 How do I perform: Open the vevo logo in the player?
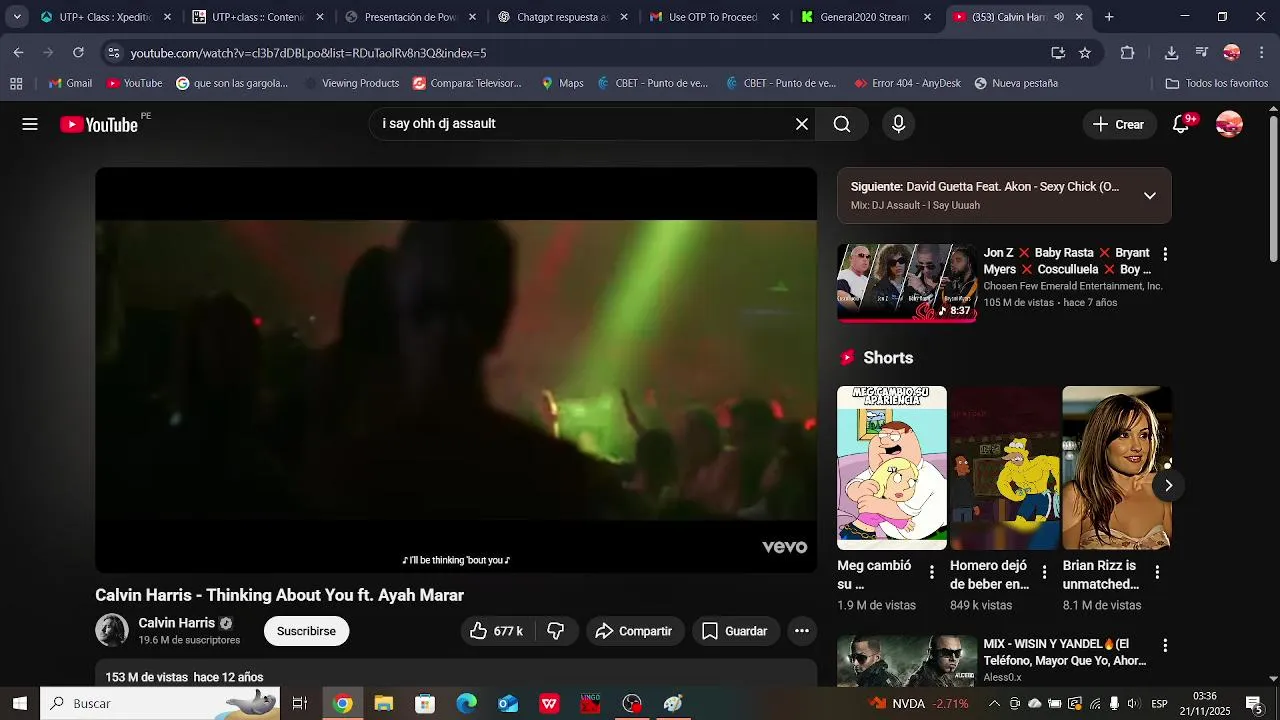click(785, 547)
